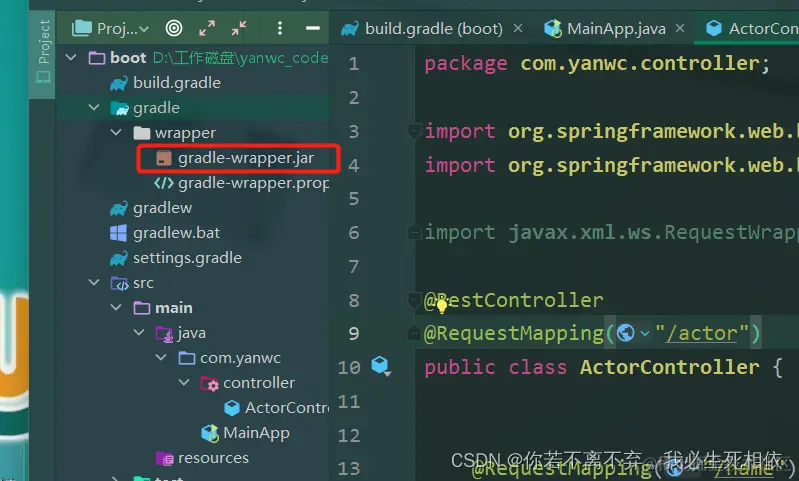The image size is (799, 481).
Task: Collapse the gradle folder
Action: (94, 108)
